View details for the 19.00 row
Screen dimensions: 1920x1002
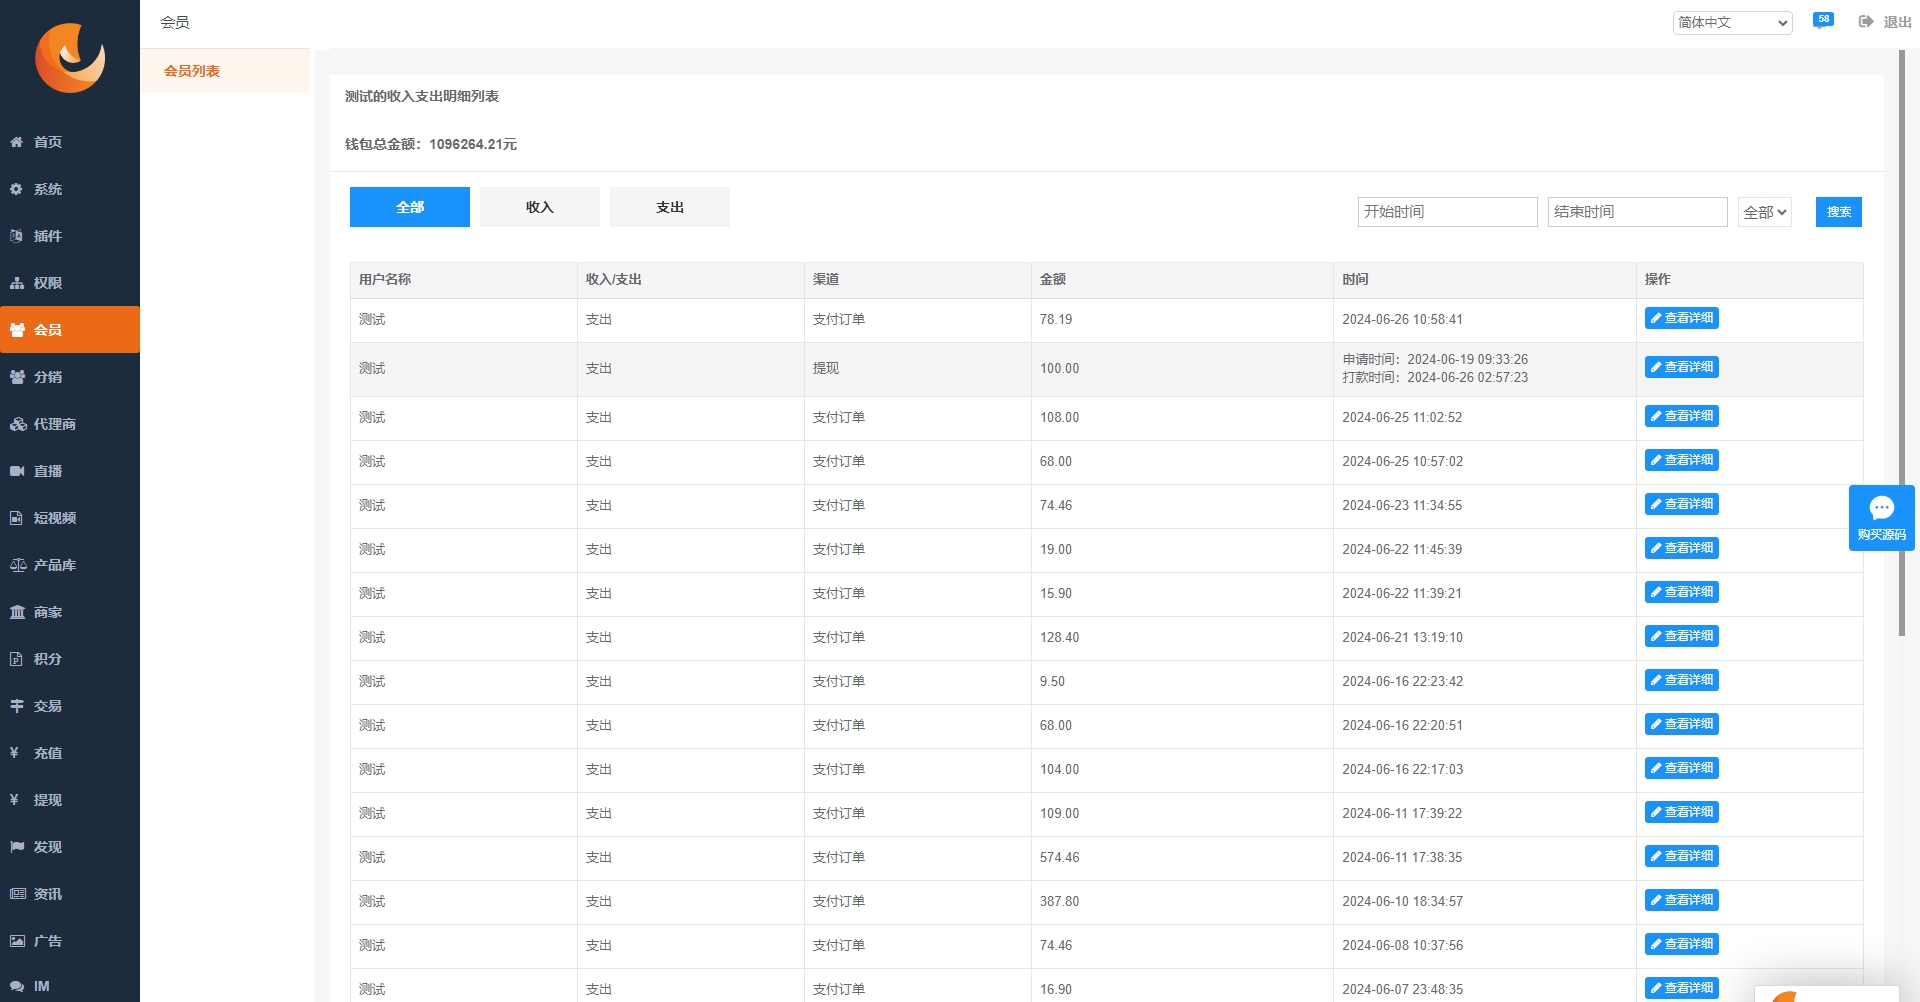click(x=1681, y=548)
